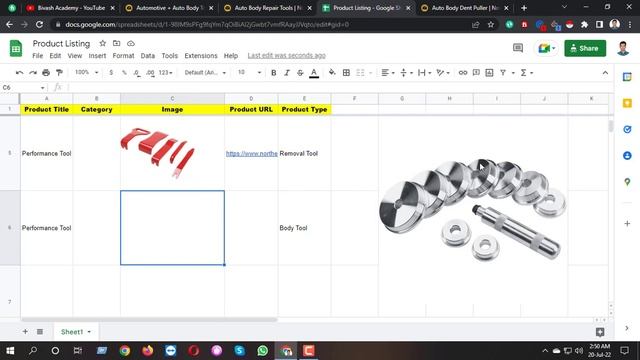640x360 pixels.
Task: Insert comment from toolbar
Action: [476, 73]
